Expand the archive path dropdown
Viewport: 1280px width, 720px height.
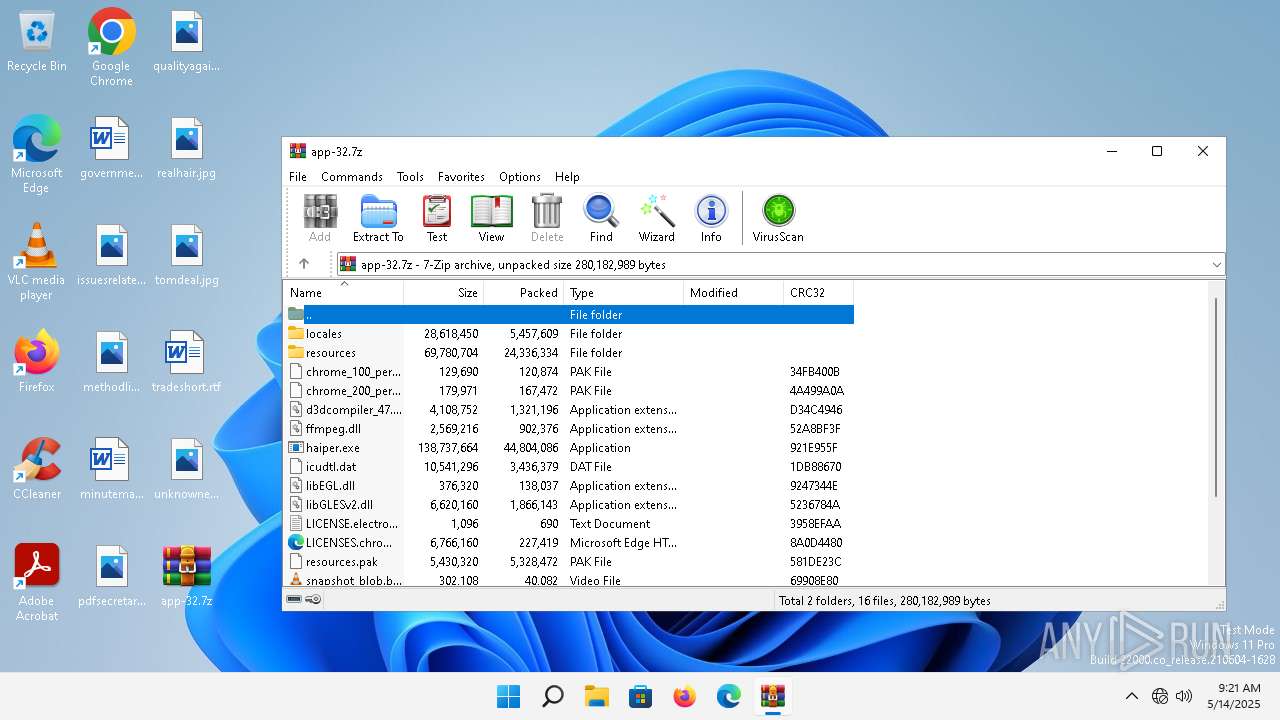pos(1216,265)
